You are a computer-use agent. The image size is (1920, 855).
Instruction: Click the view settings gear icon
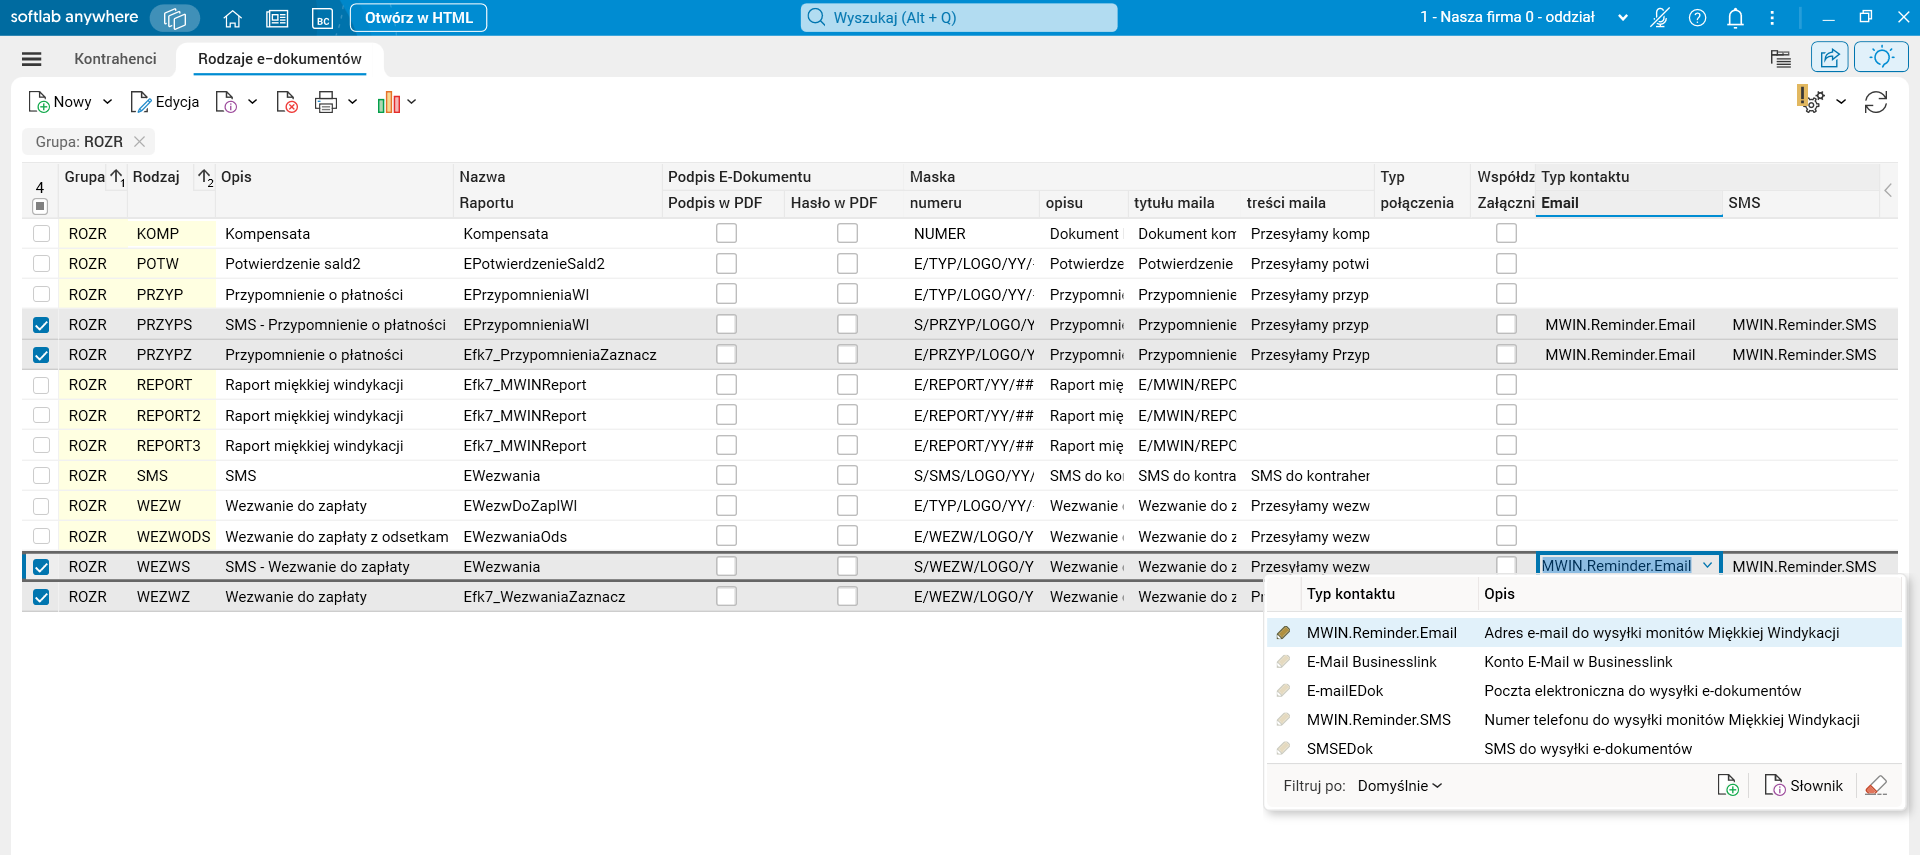pyautogui.click(x=1811, y=100)
